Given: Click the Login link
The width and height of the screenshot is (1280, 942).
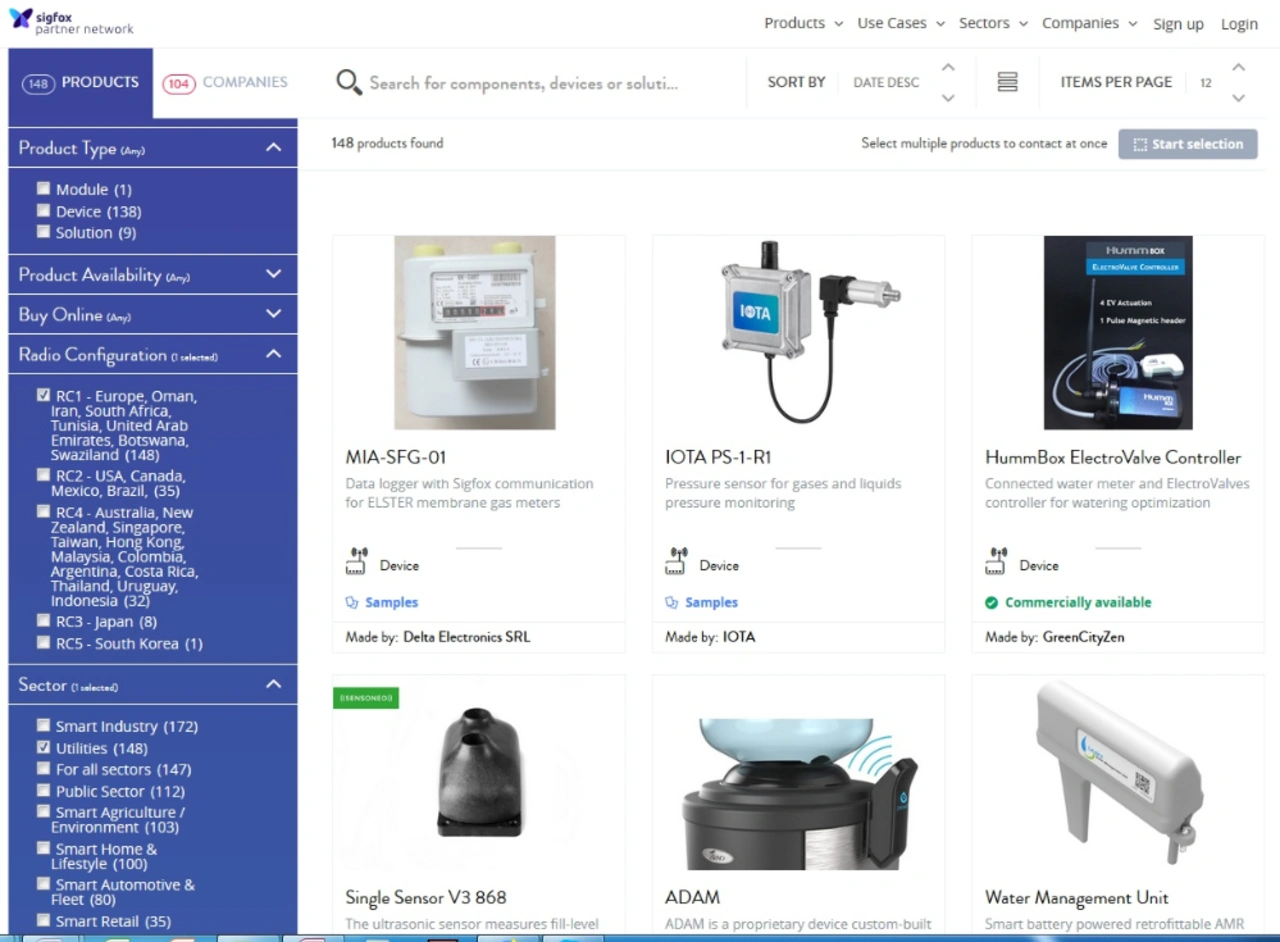Looking at the screenshot, I should (x=1239, y=24).
